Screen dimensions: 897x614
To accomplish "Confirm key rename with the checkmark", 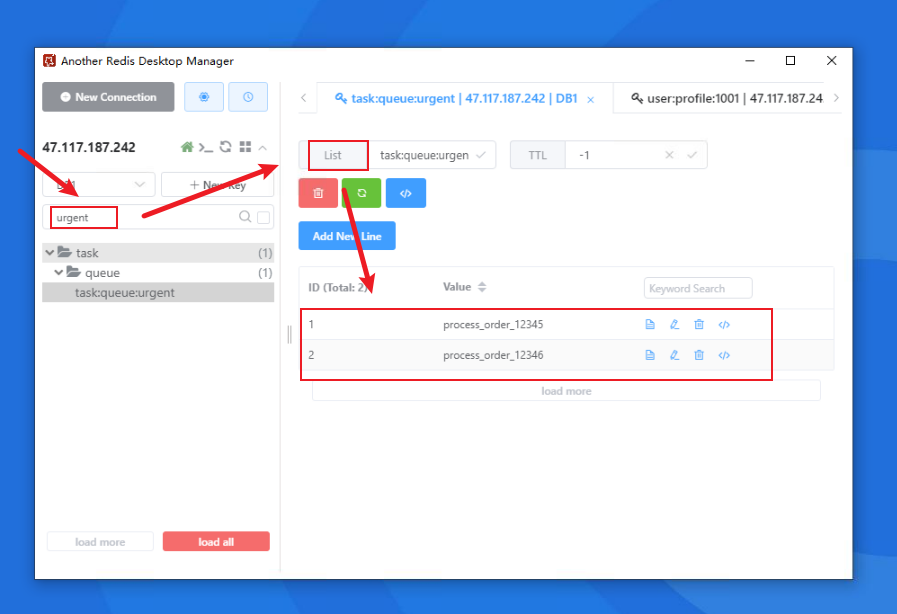I will [x=481, y=155].
